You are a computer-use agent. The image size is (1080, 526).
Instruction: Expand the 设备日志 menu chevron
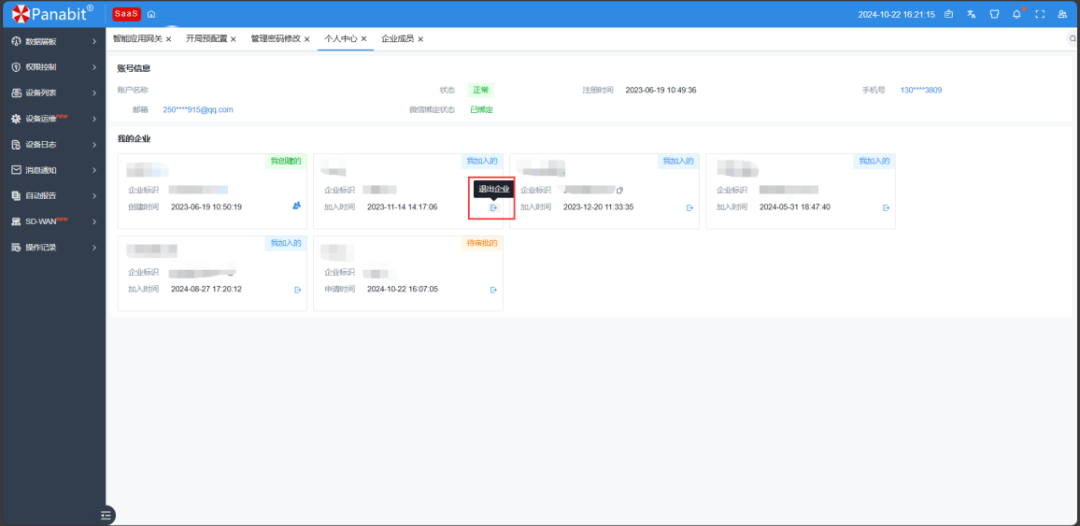pos(94,145)
